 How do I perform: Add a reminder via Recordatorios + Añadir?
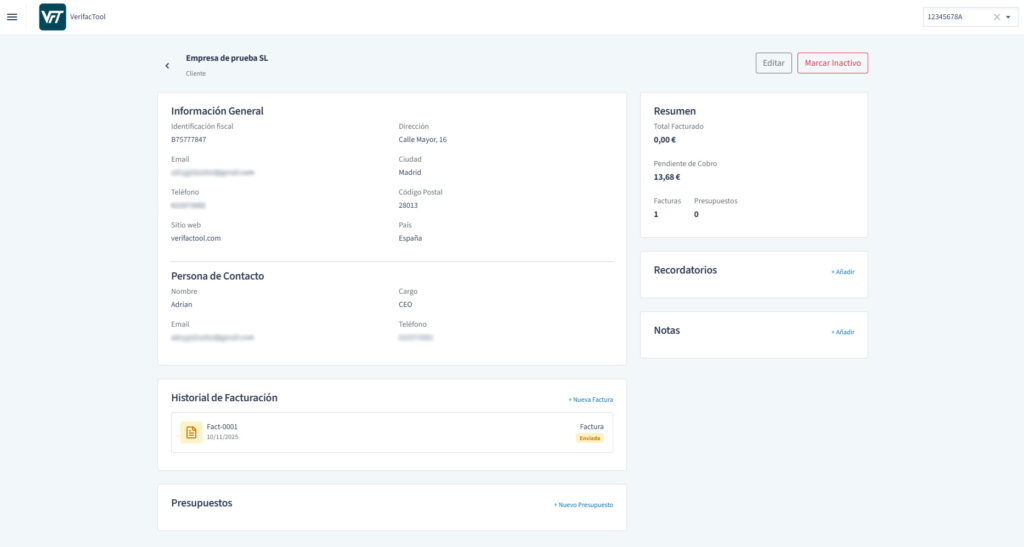[843, 272]
